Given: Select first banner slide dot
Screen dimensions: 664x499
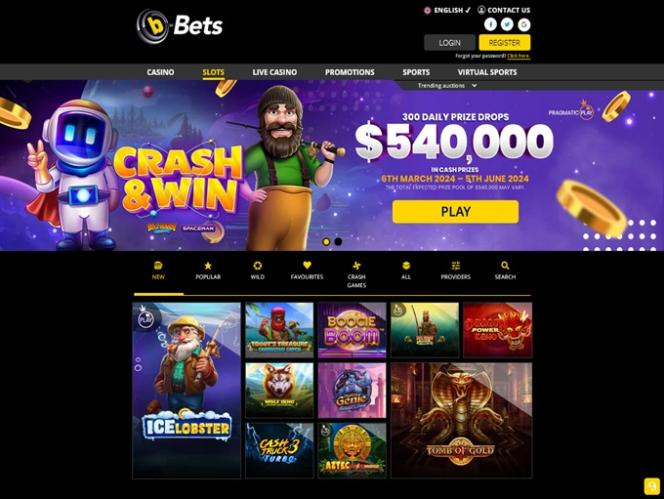Looking at the screenshot, I should [326, 242].
